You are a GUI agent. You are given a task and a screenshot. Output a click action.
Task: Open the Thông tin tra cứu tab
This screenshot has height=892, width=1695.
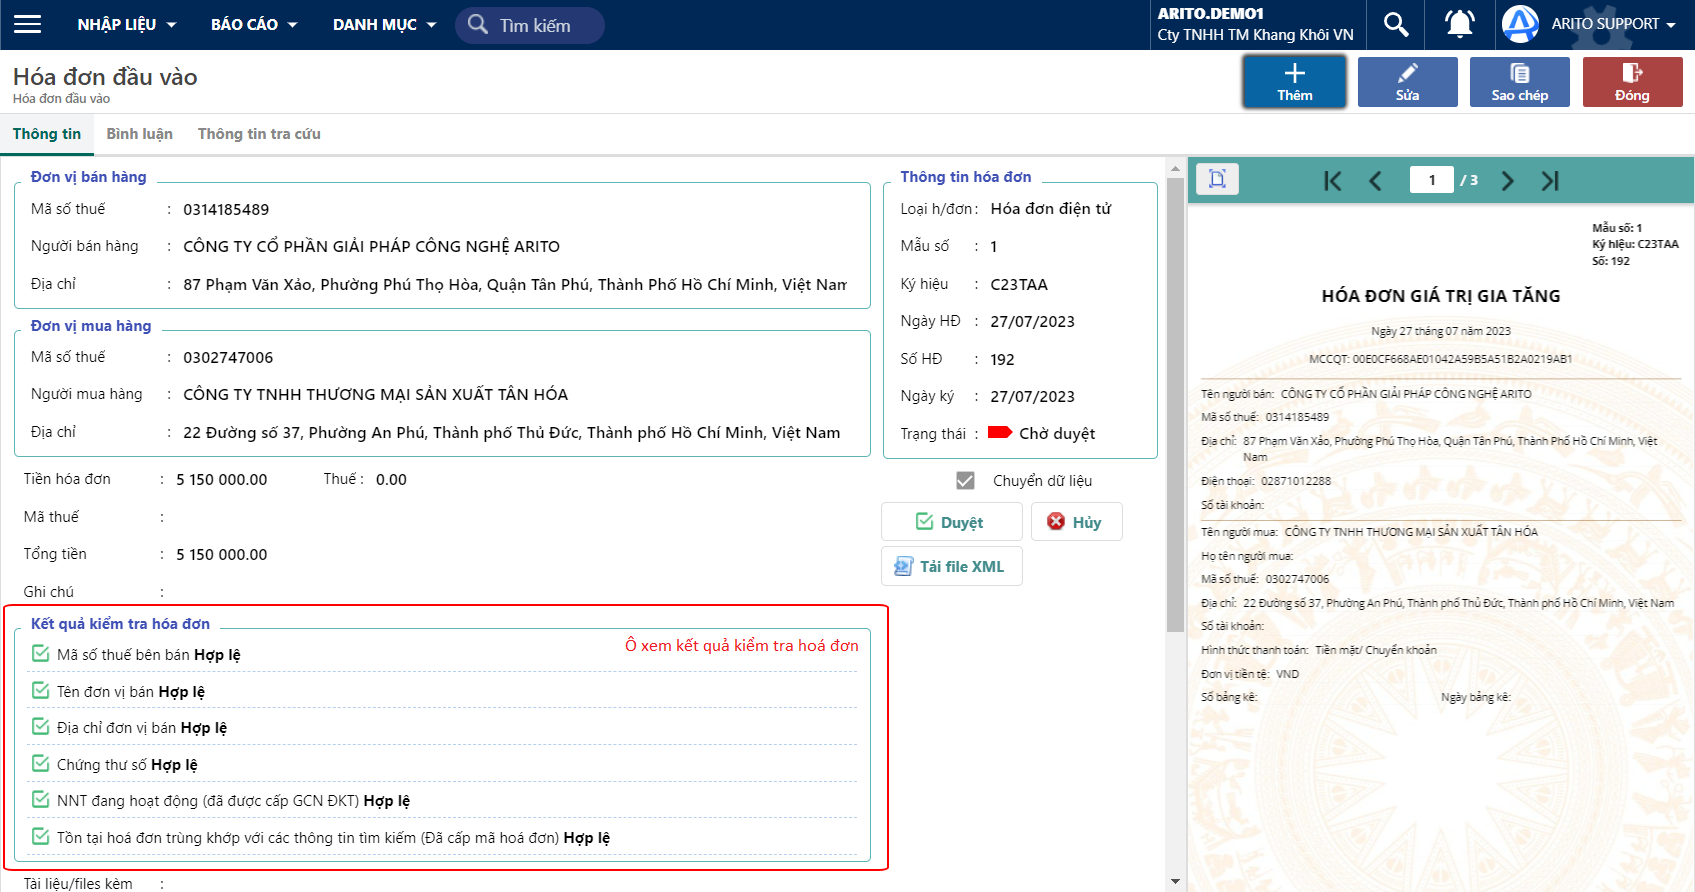(x=259, y=134)
